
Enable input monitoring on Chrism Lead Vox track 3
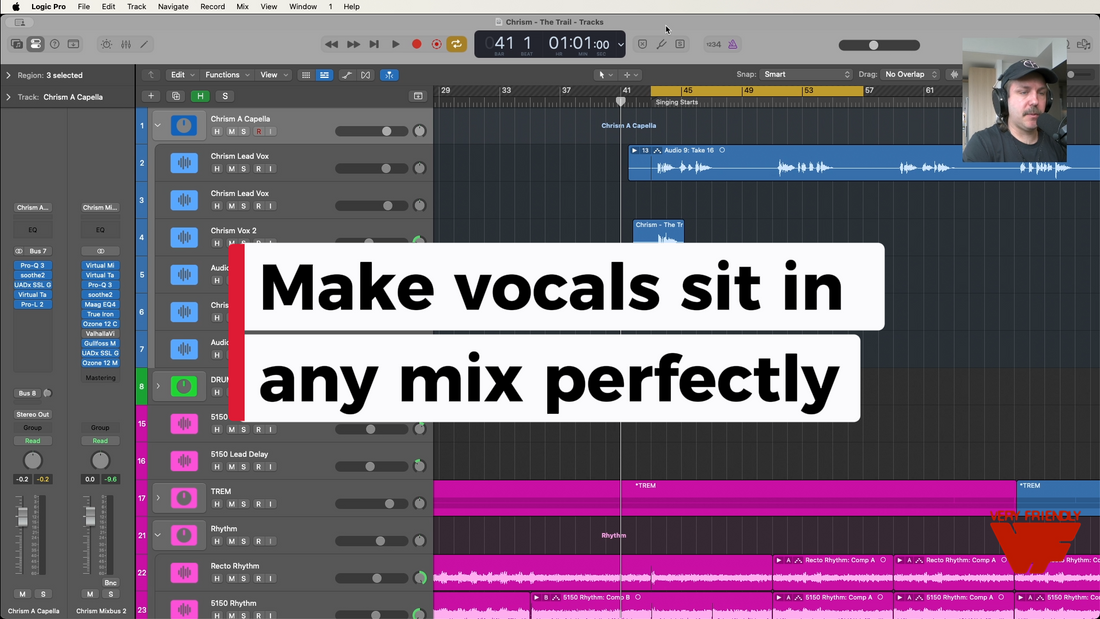tap(271, 206)
